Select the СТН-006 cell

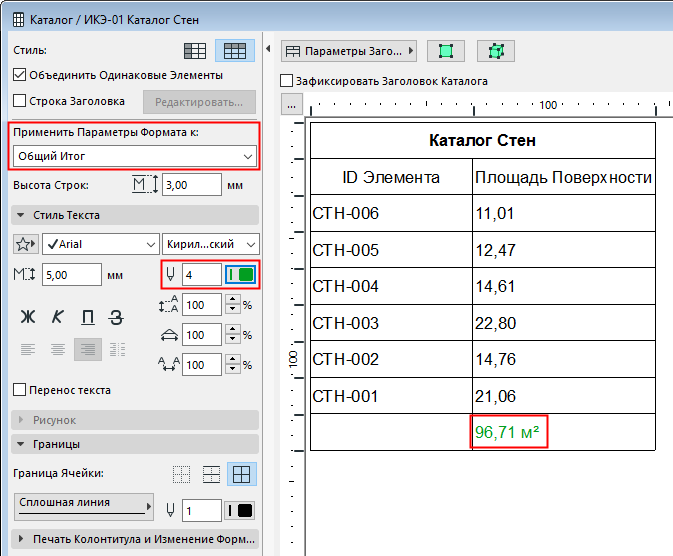coord(391,213)
